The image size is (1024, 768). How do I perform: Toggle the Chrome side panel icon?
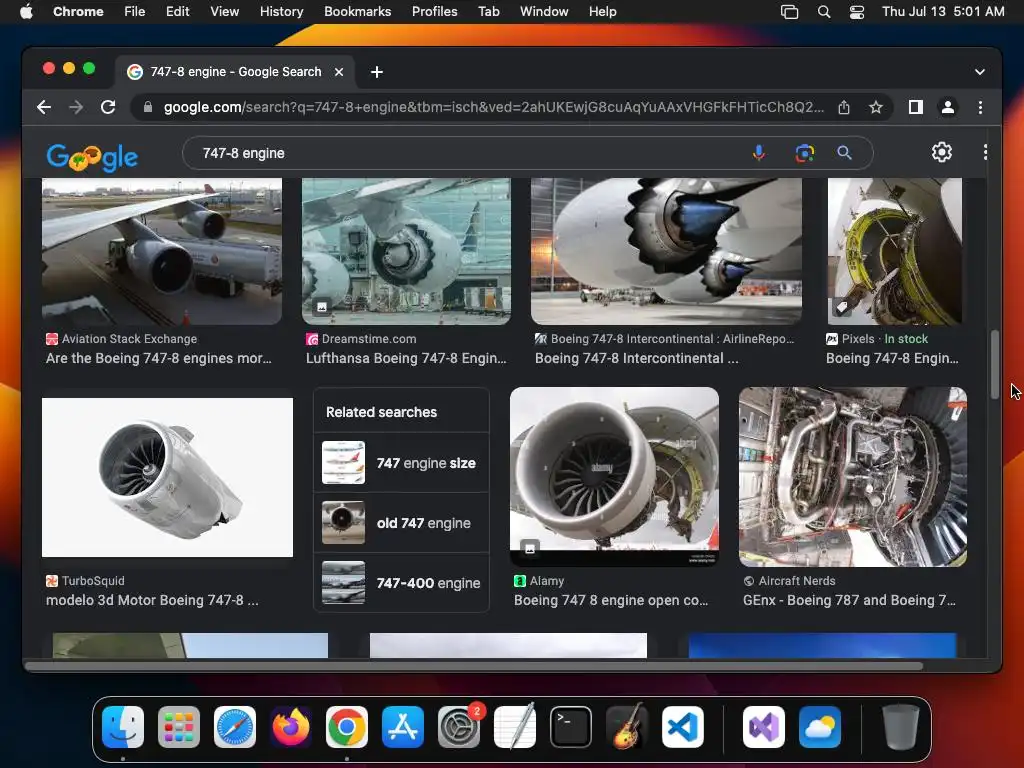[916, 107]
